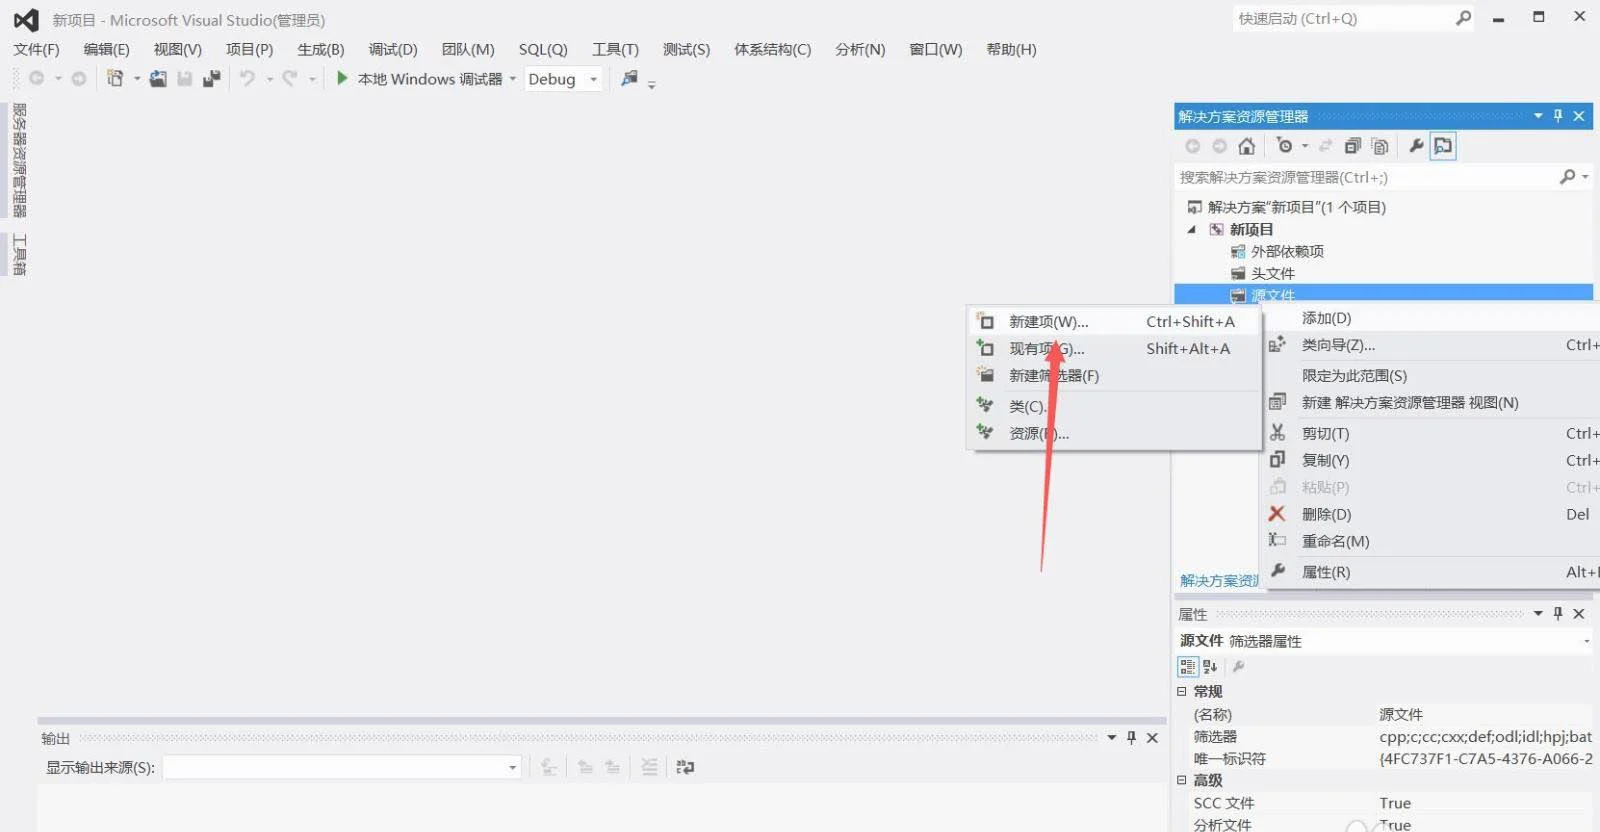Open the 文件(F) menu
The width and height of the screenshot is (1600, 832).
(36, 49)
